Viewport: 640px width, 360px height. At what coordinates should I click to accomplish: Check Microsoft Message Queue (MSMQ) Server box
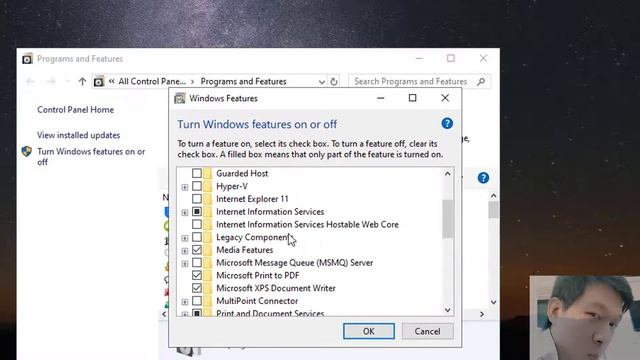[x=197, y=262]
